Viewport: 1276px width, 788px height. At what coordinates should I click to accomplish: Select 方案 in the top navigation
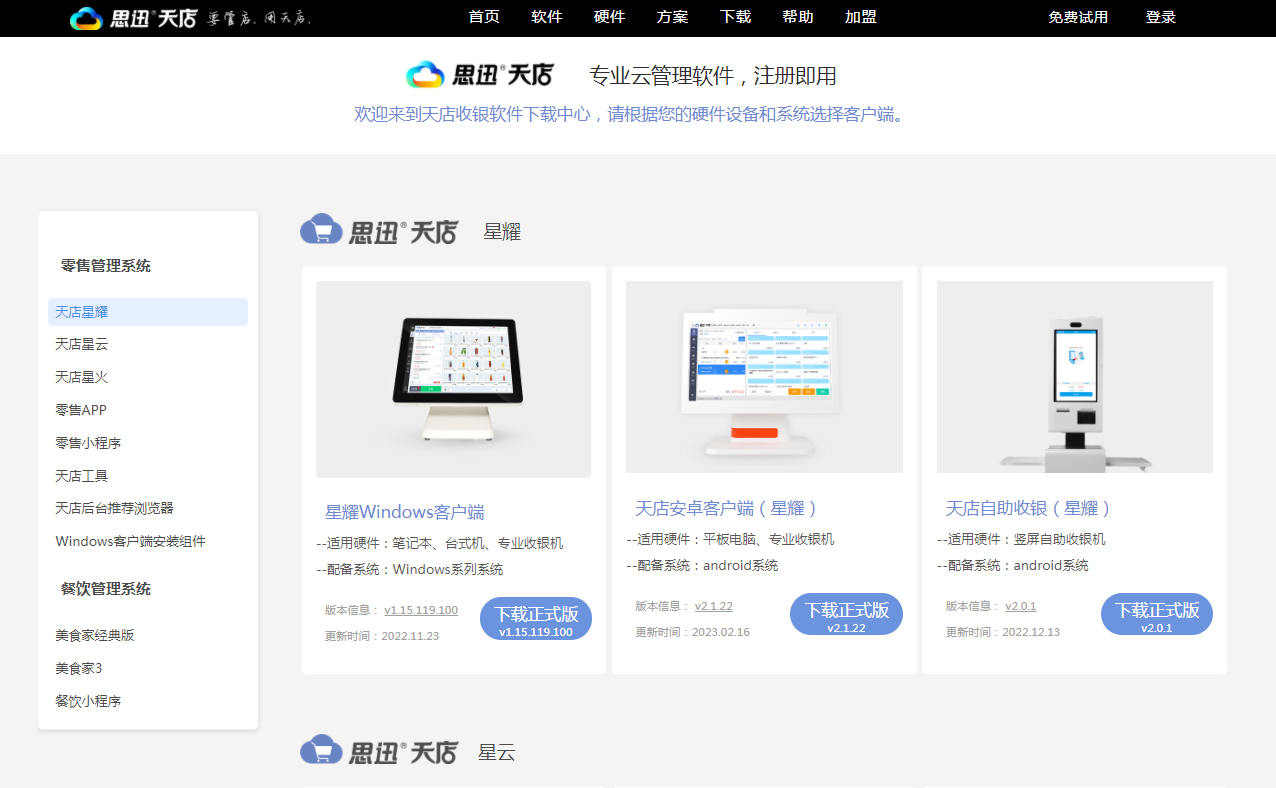click(x=672, y=17)
